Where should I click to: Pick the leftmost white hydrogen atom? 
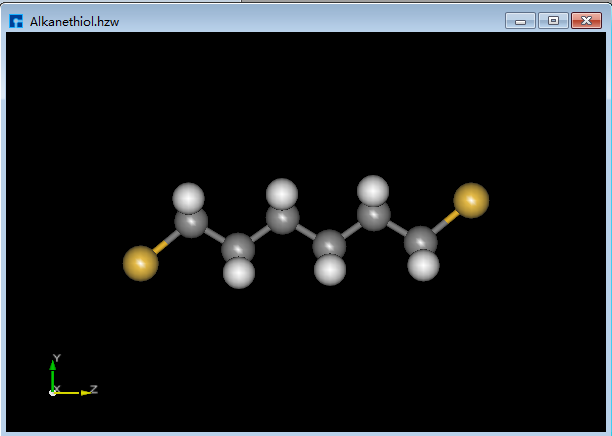tap(188, 197)
